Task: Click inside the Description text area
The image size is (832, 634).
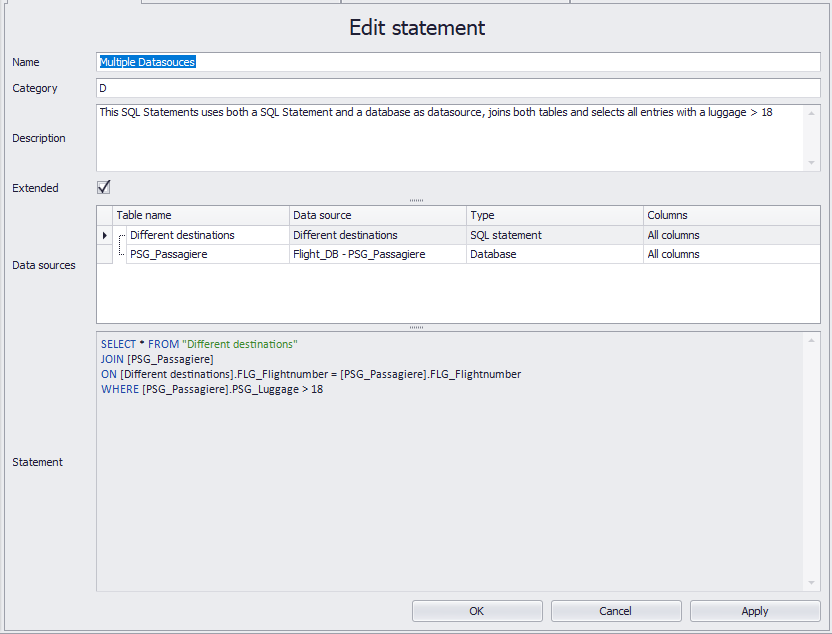Action: (450, 138)
